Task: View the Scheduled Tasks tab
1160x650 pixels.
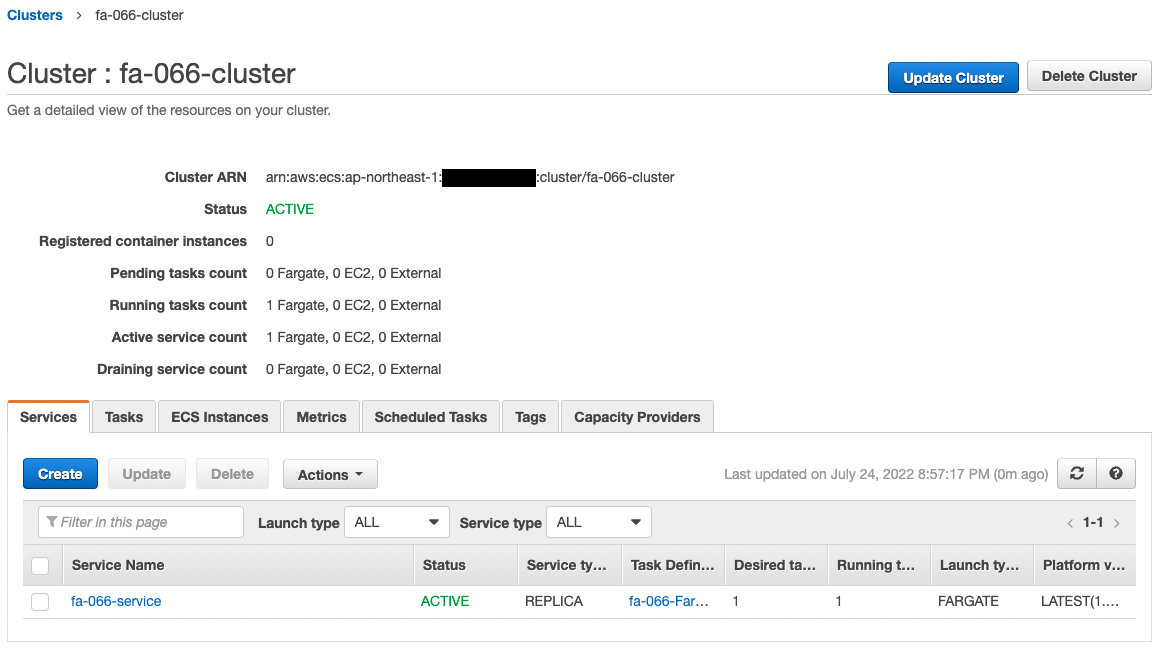Action: [430, 417]
